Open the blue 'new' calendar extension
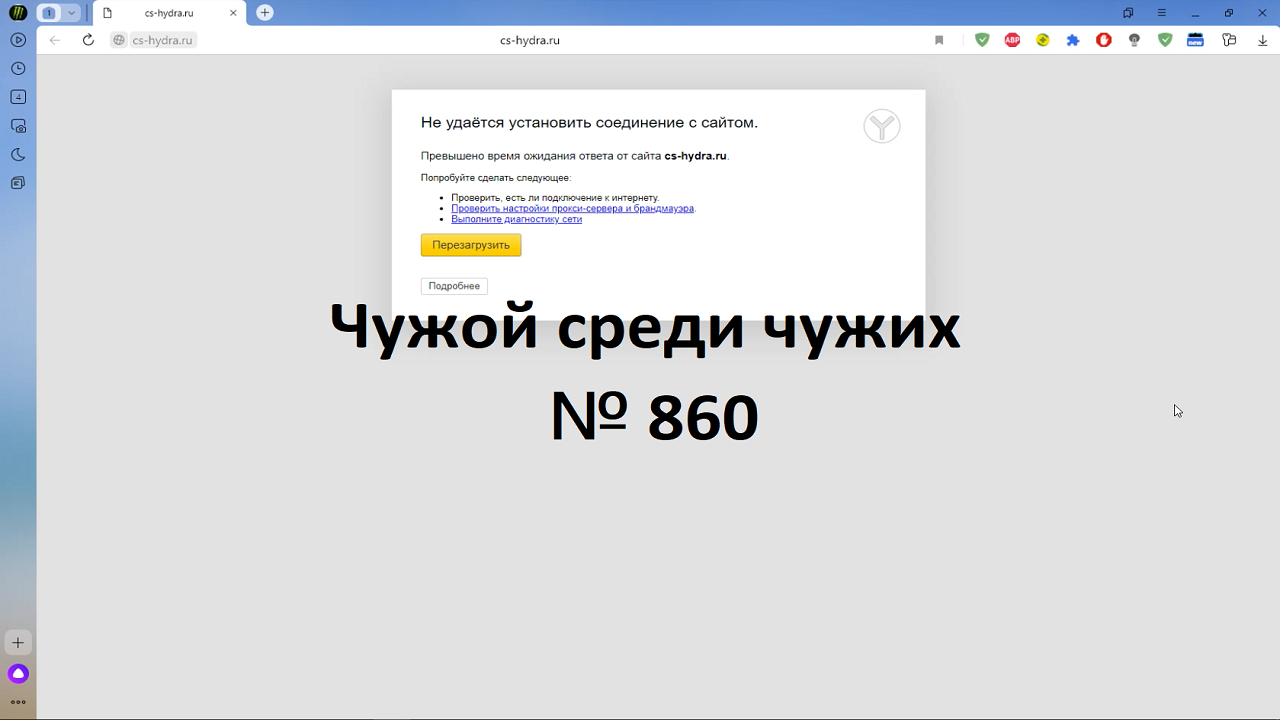Viewport: 1280px width, 720px height. pos(1195,40)
